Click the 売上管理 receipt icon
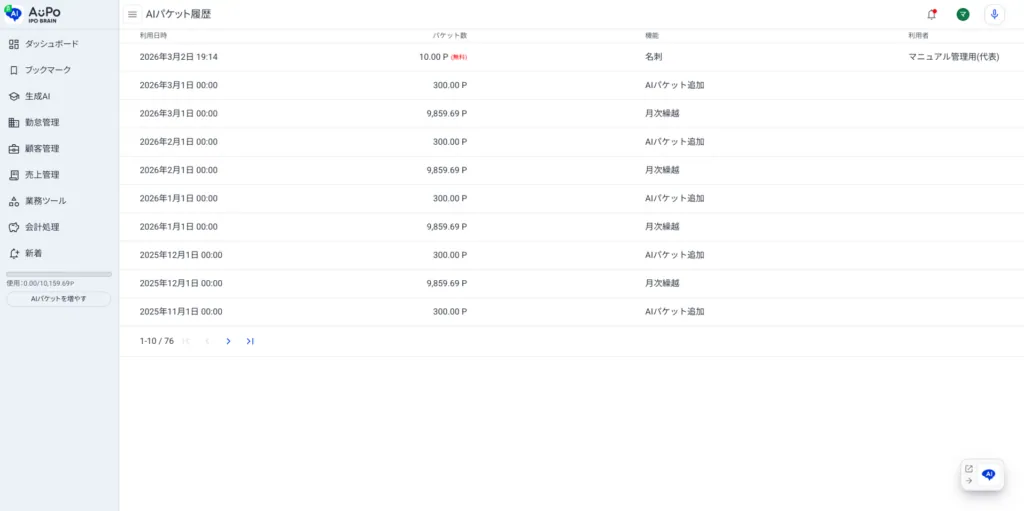 pos(14,174)
